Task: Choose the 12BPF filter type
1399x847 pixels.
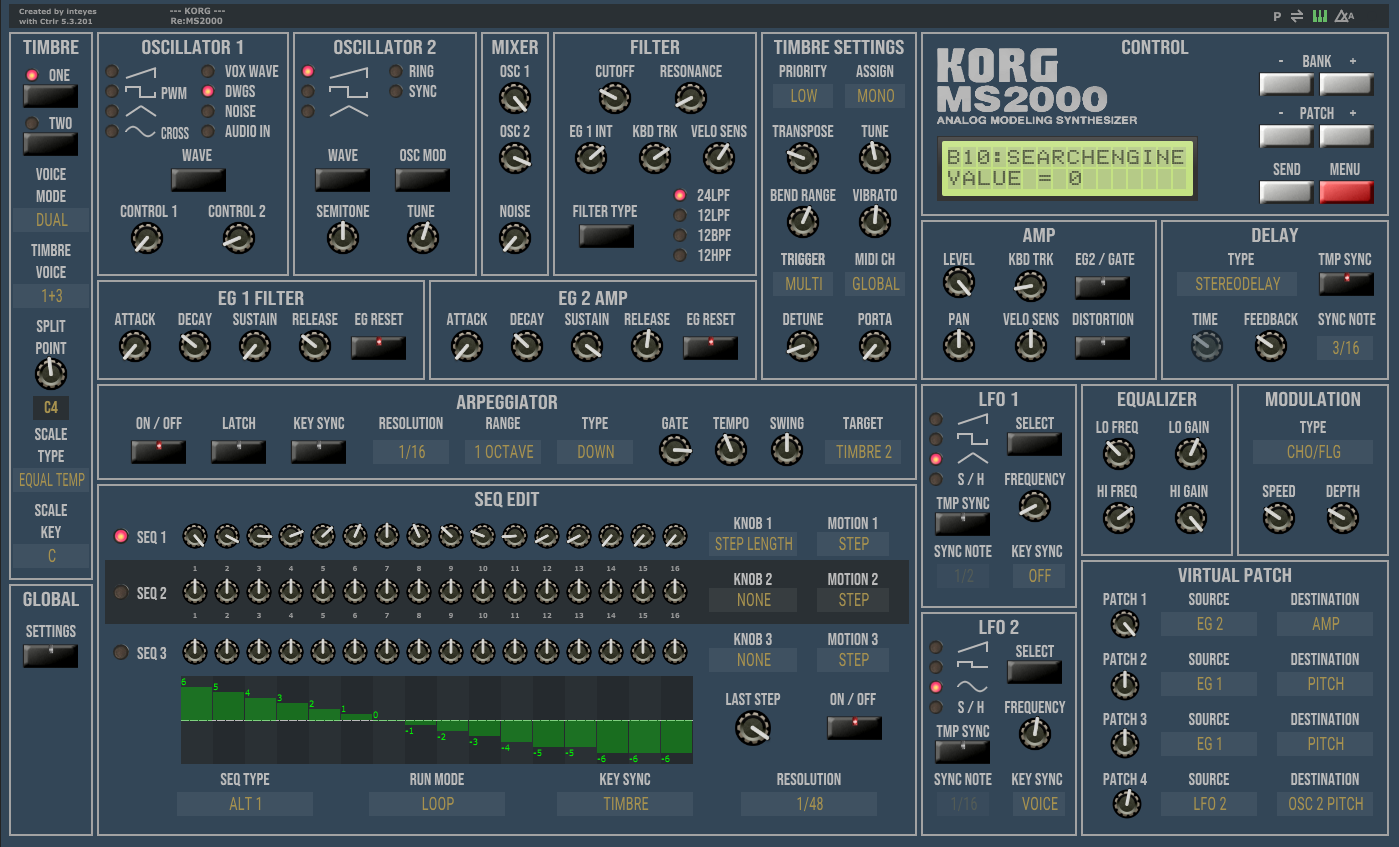Action: coord(680,235)
